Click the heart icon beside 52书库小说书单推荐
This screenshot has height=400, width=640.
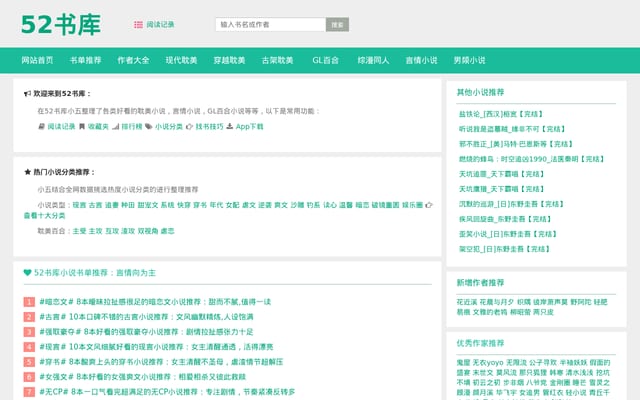point(27,272)
